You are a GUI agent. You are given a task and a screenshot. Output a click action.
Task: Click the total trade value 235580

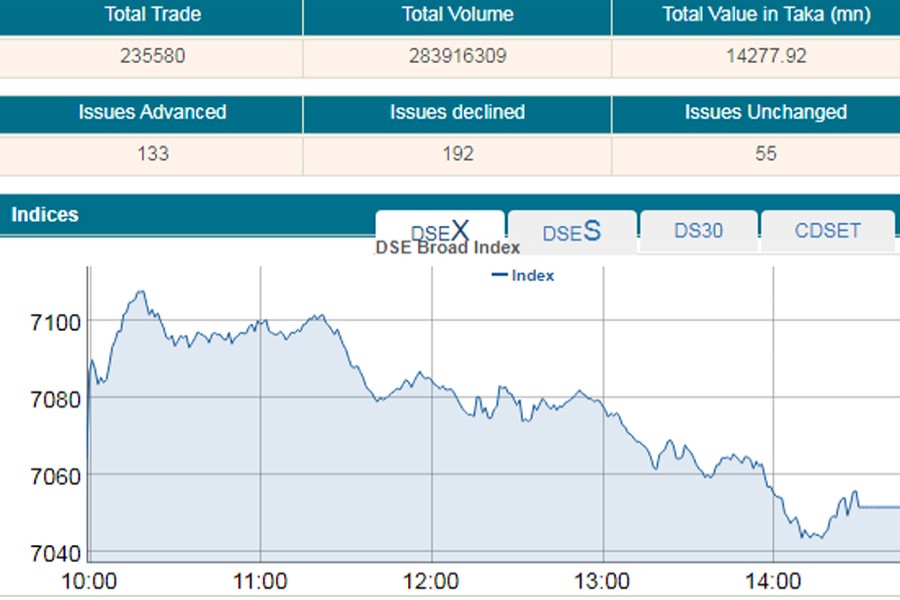152,56
